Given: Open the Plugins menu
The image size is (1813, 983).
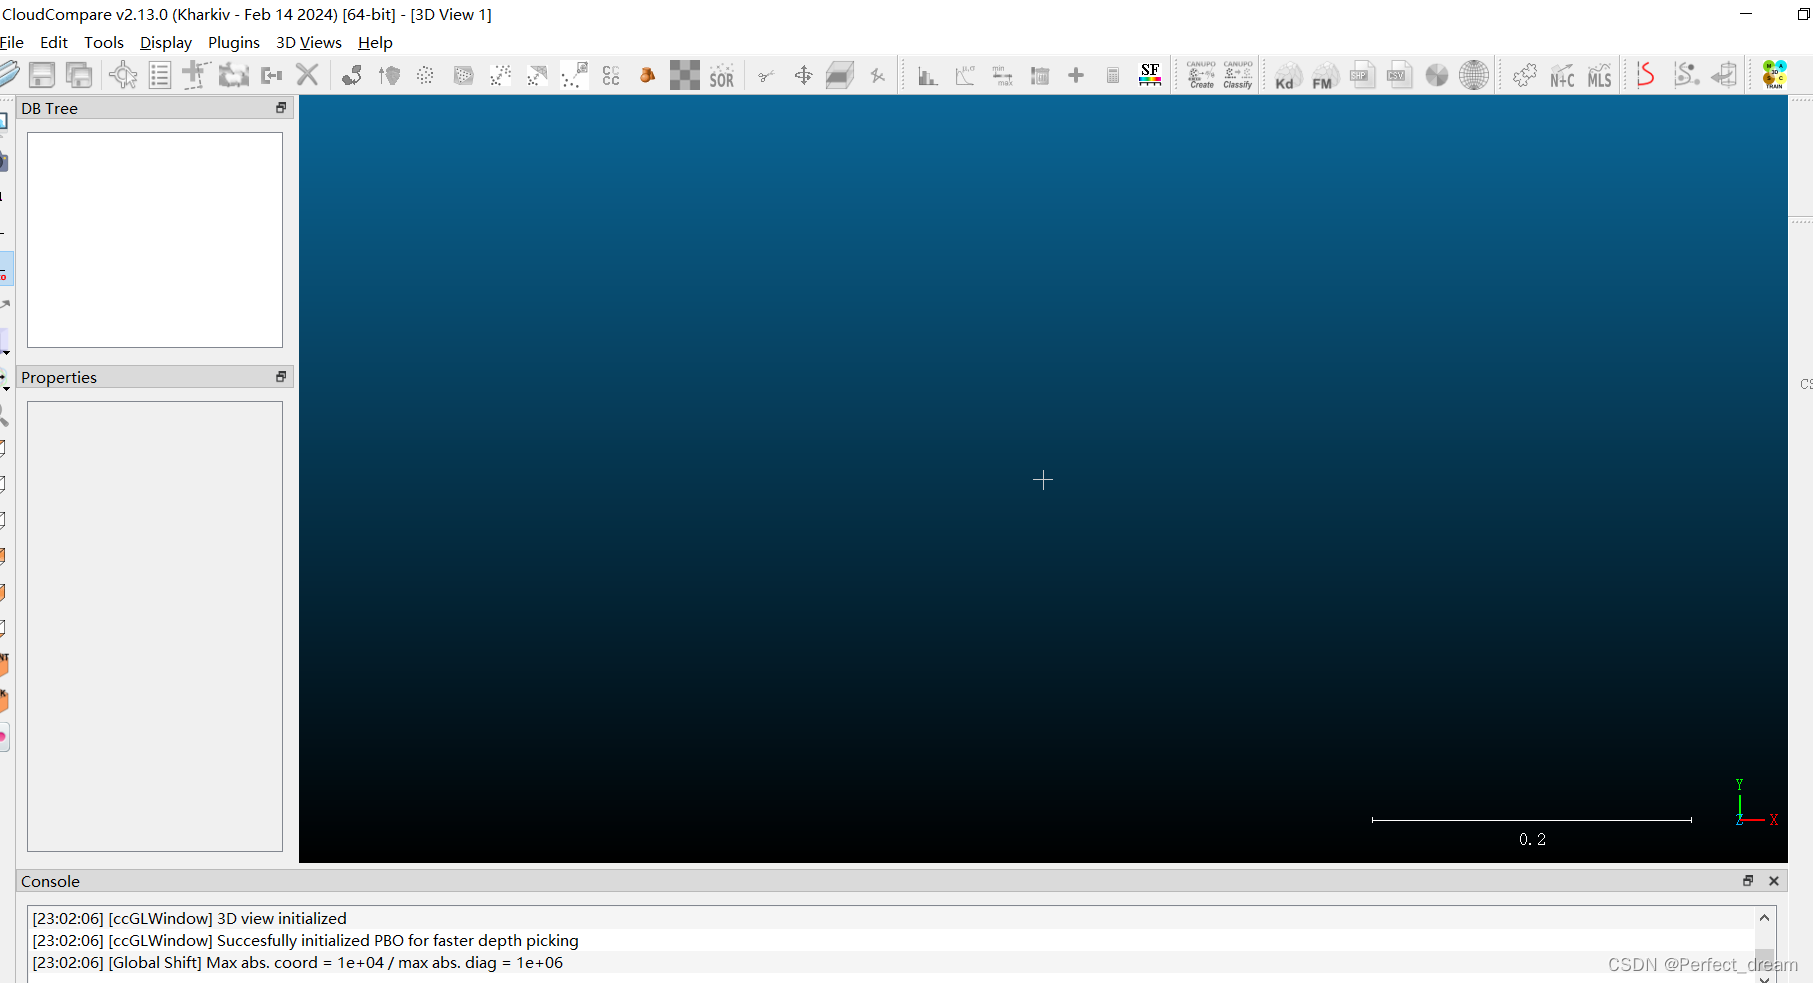Looking at the screenshot, I should [234, 43].
